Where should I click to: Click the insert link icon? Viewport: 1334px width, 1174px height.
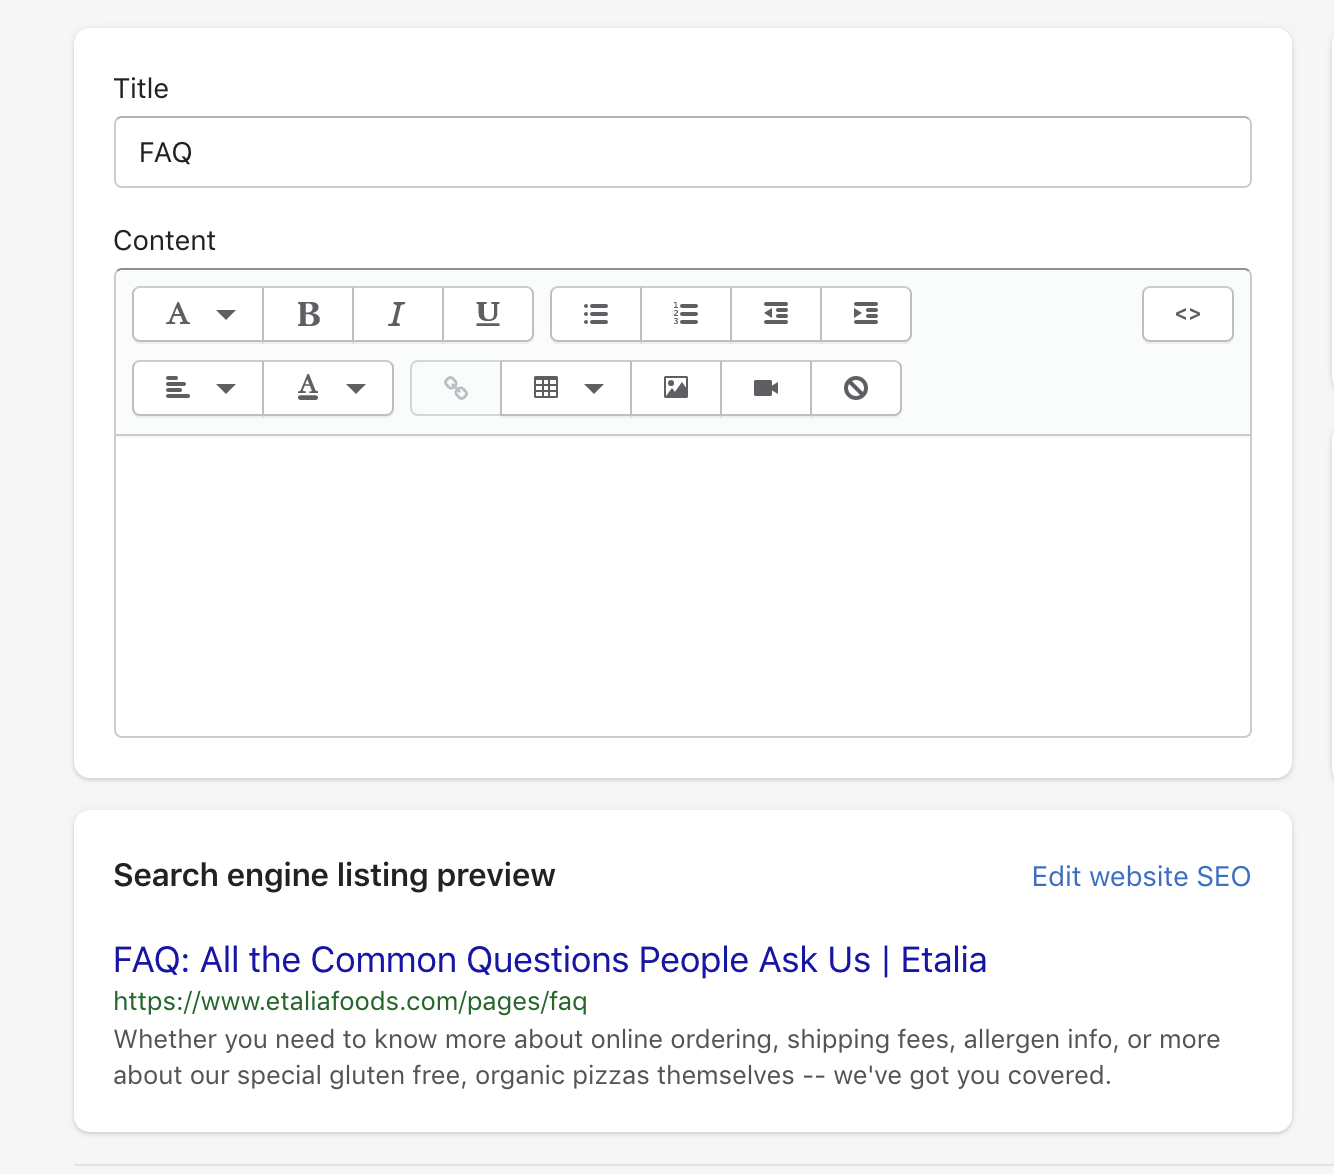click(x=456, y=388)
